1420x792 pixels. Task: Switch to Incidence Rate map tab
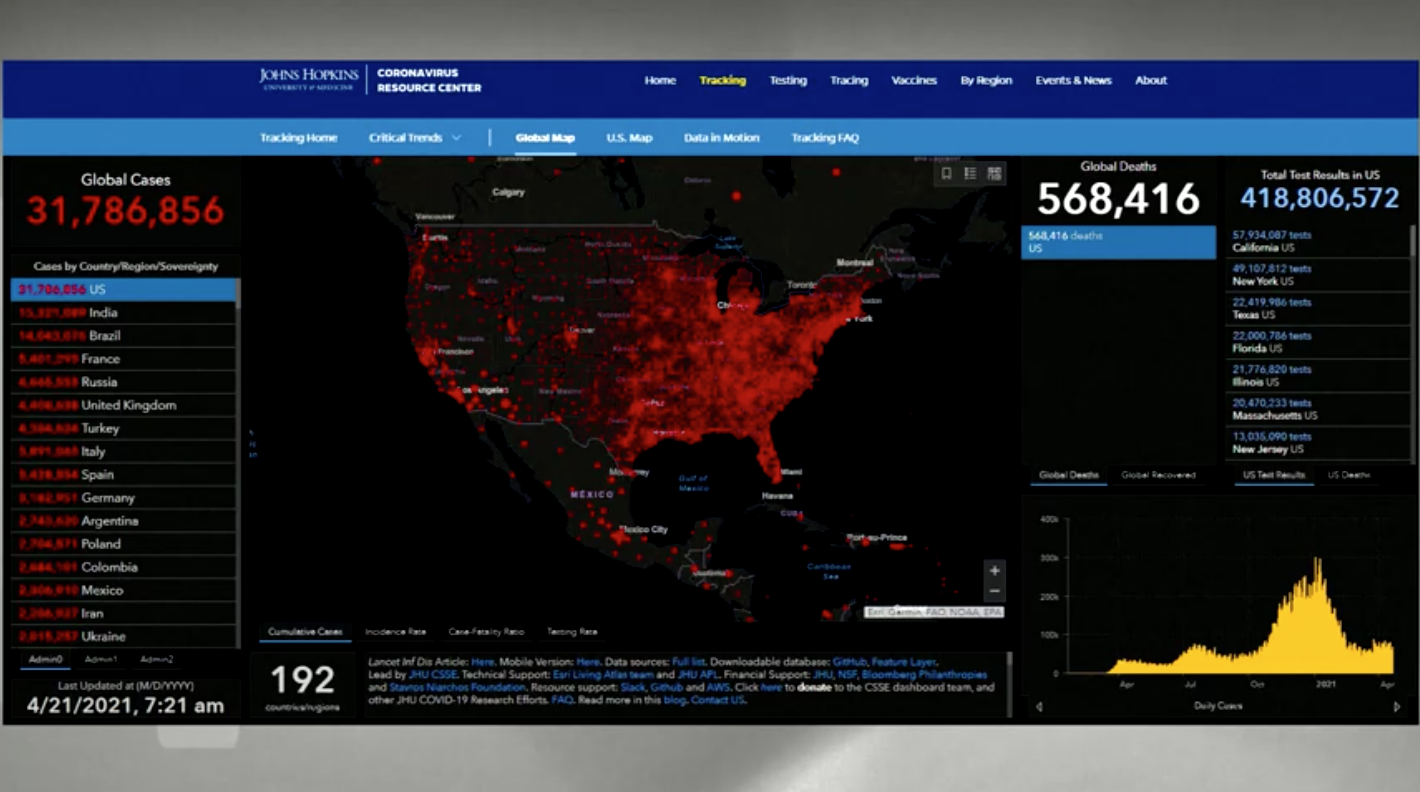395,632
